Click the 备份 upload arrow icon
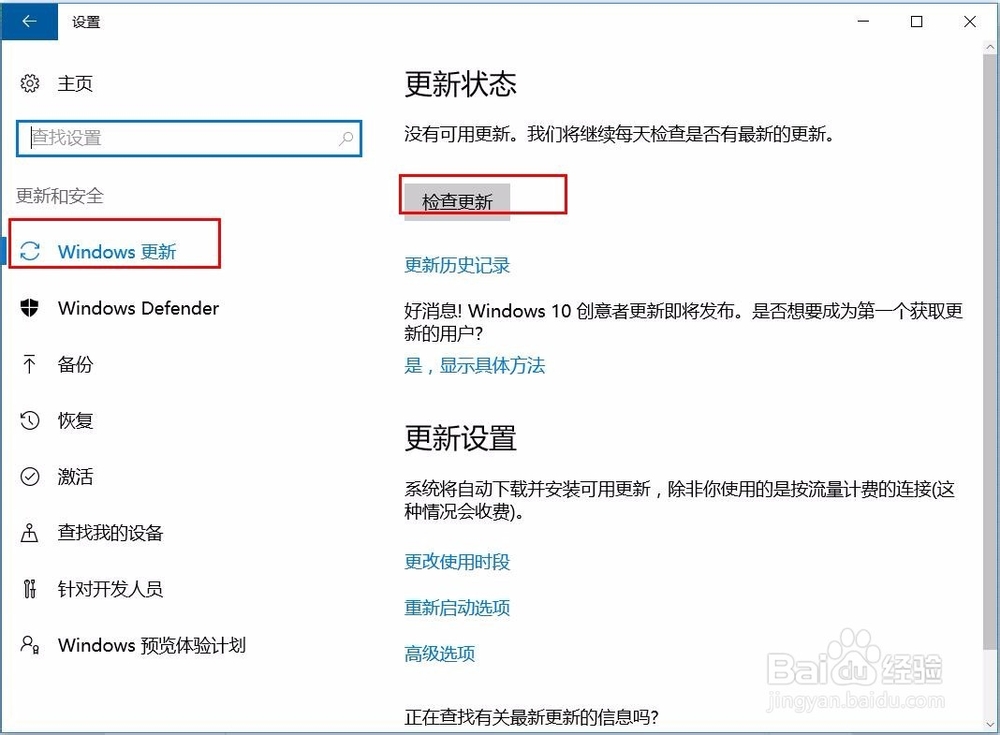 pos(29,364)
